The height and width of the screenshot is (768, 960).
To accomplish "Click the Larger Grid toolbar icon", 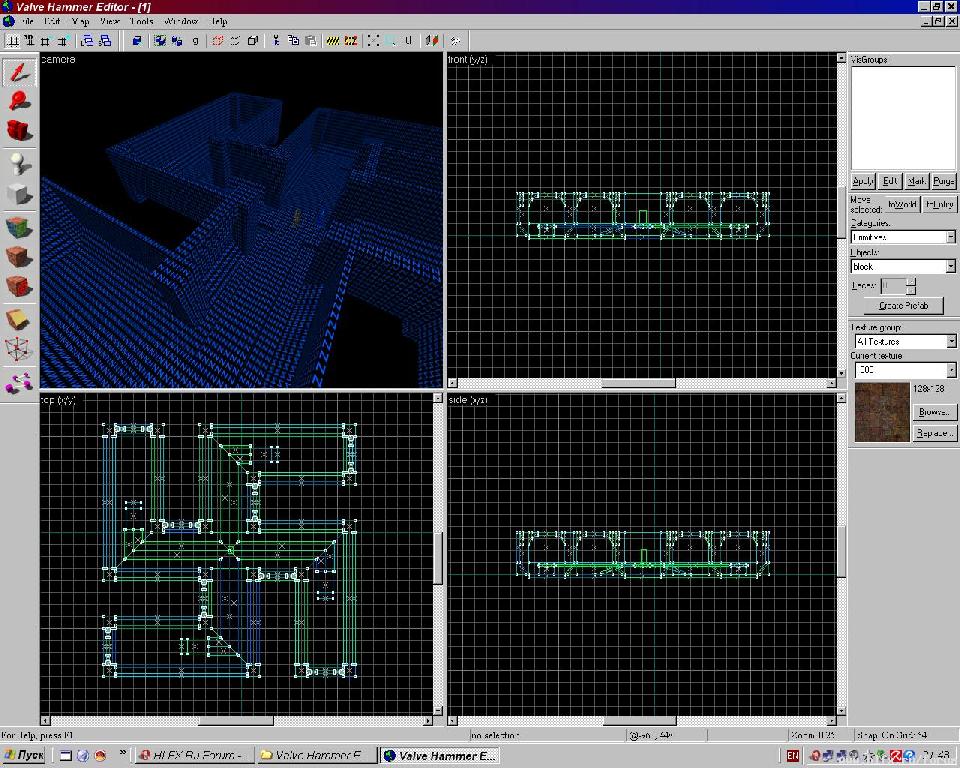I will click(x=62, y=41).
